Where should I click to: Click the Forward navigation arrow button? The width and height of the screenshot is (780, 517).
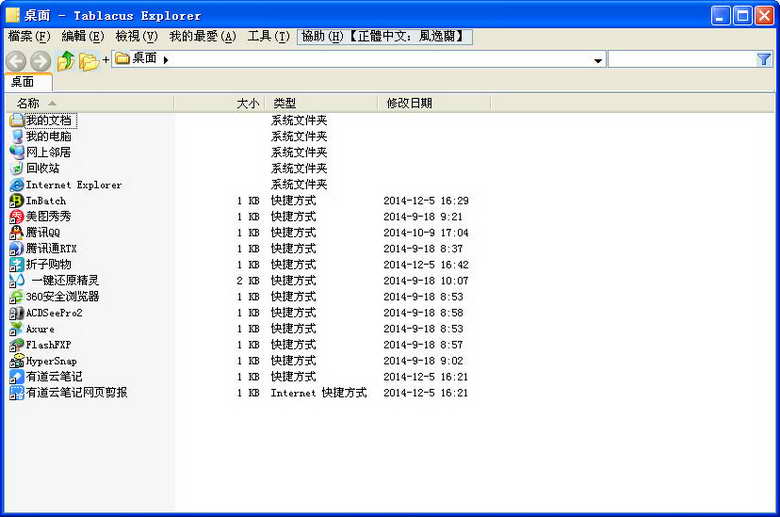tap(40, 61)
